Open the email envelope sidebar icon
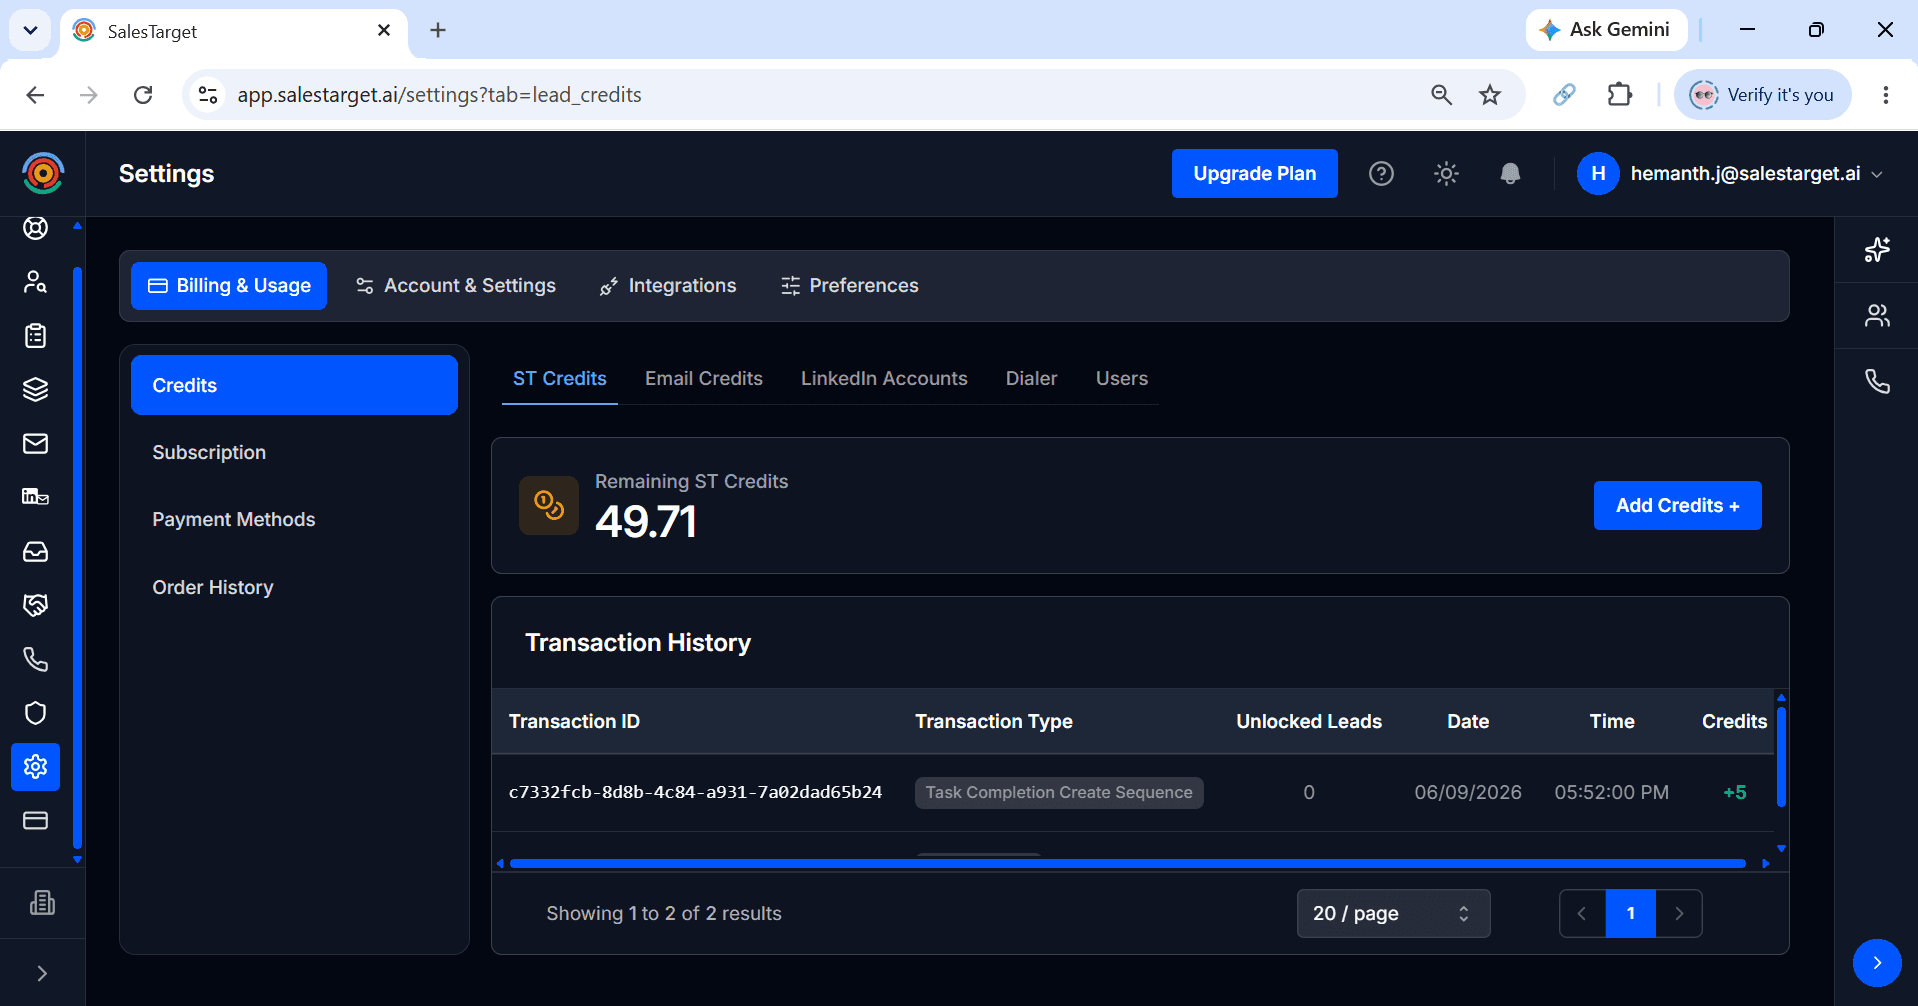This screenshot has height=1006, width=1918. 36,443
